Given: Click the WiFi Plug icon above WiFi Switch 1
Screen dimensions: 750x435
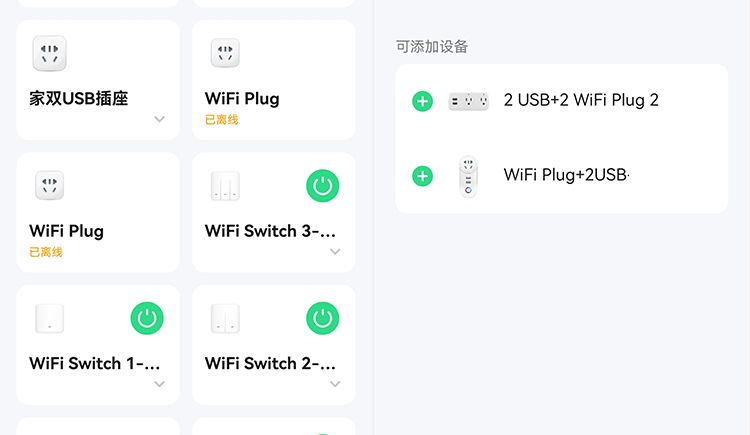Looking at the screenshot, I should 50,185.
